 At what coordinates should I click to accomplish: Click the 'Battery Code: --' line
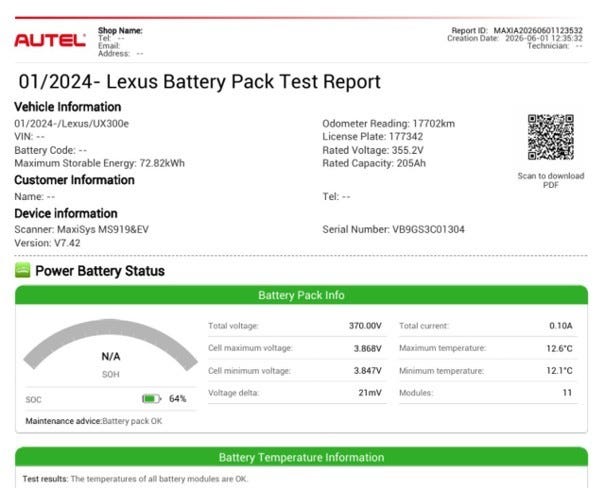coord(51,150)
